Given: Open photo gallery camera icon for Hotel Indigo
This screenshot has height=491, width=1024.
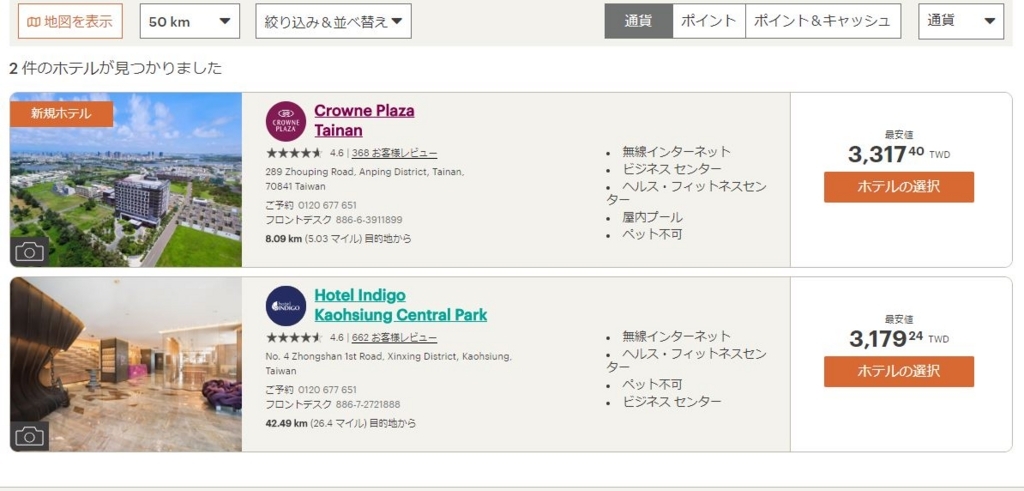Looking at the screenshot, I should click(x=29, y=436).
